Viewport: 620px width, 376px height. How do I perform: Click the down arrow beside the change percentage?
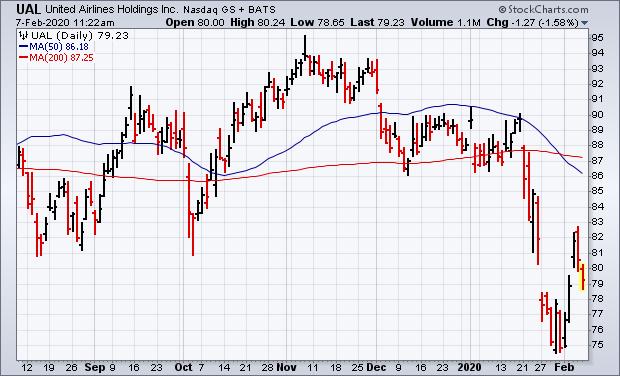584,23
